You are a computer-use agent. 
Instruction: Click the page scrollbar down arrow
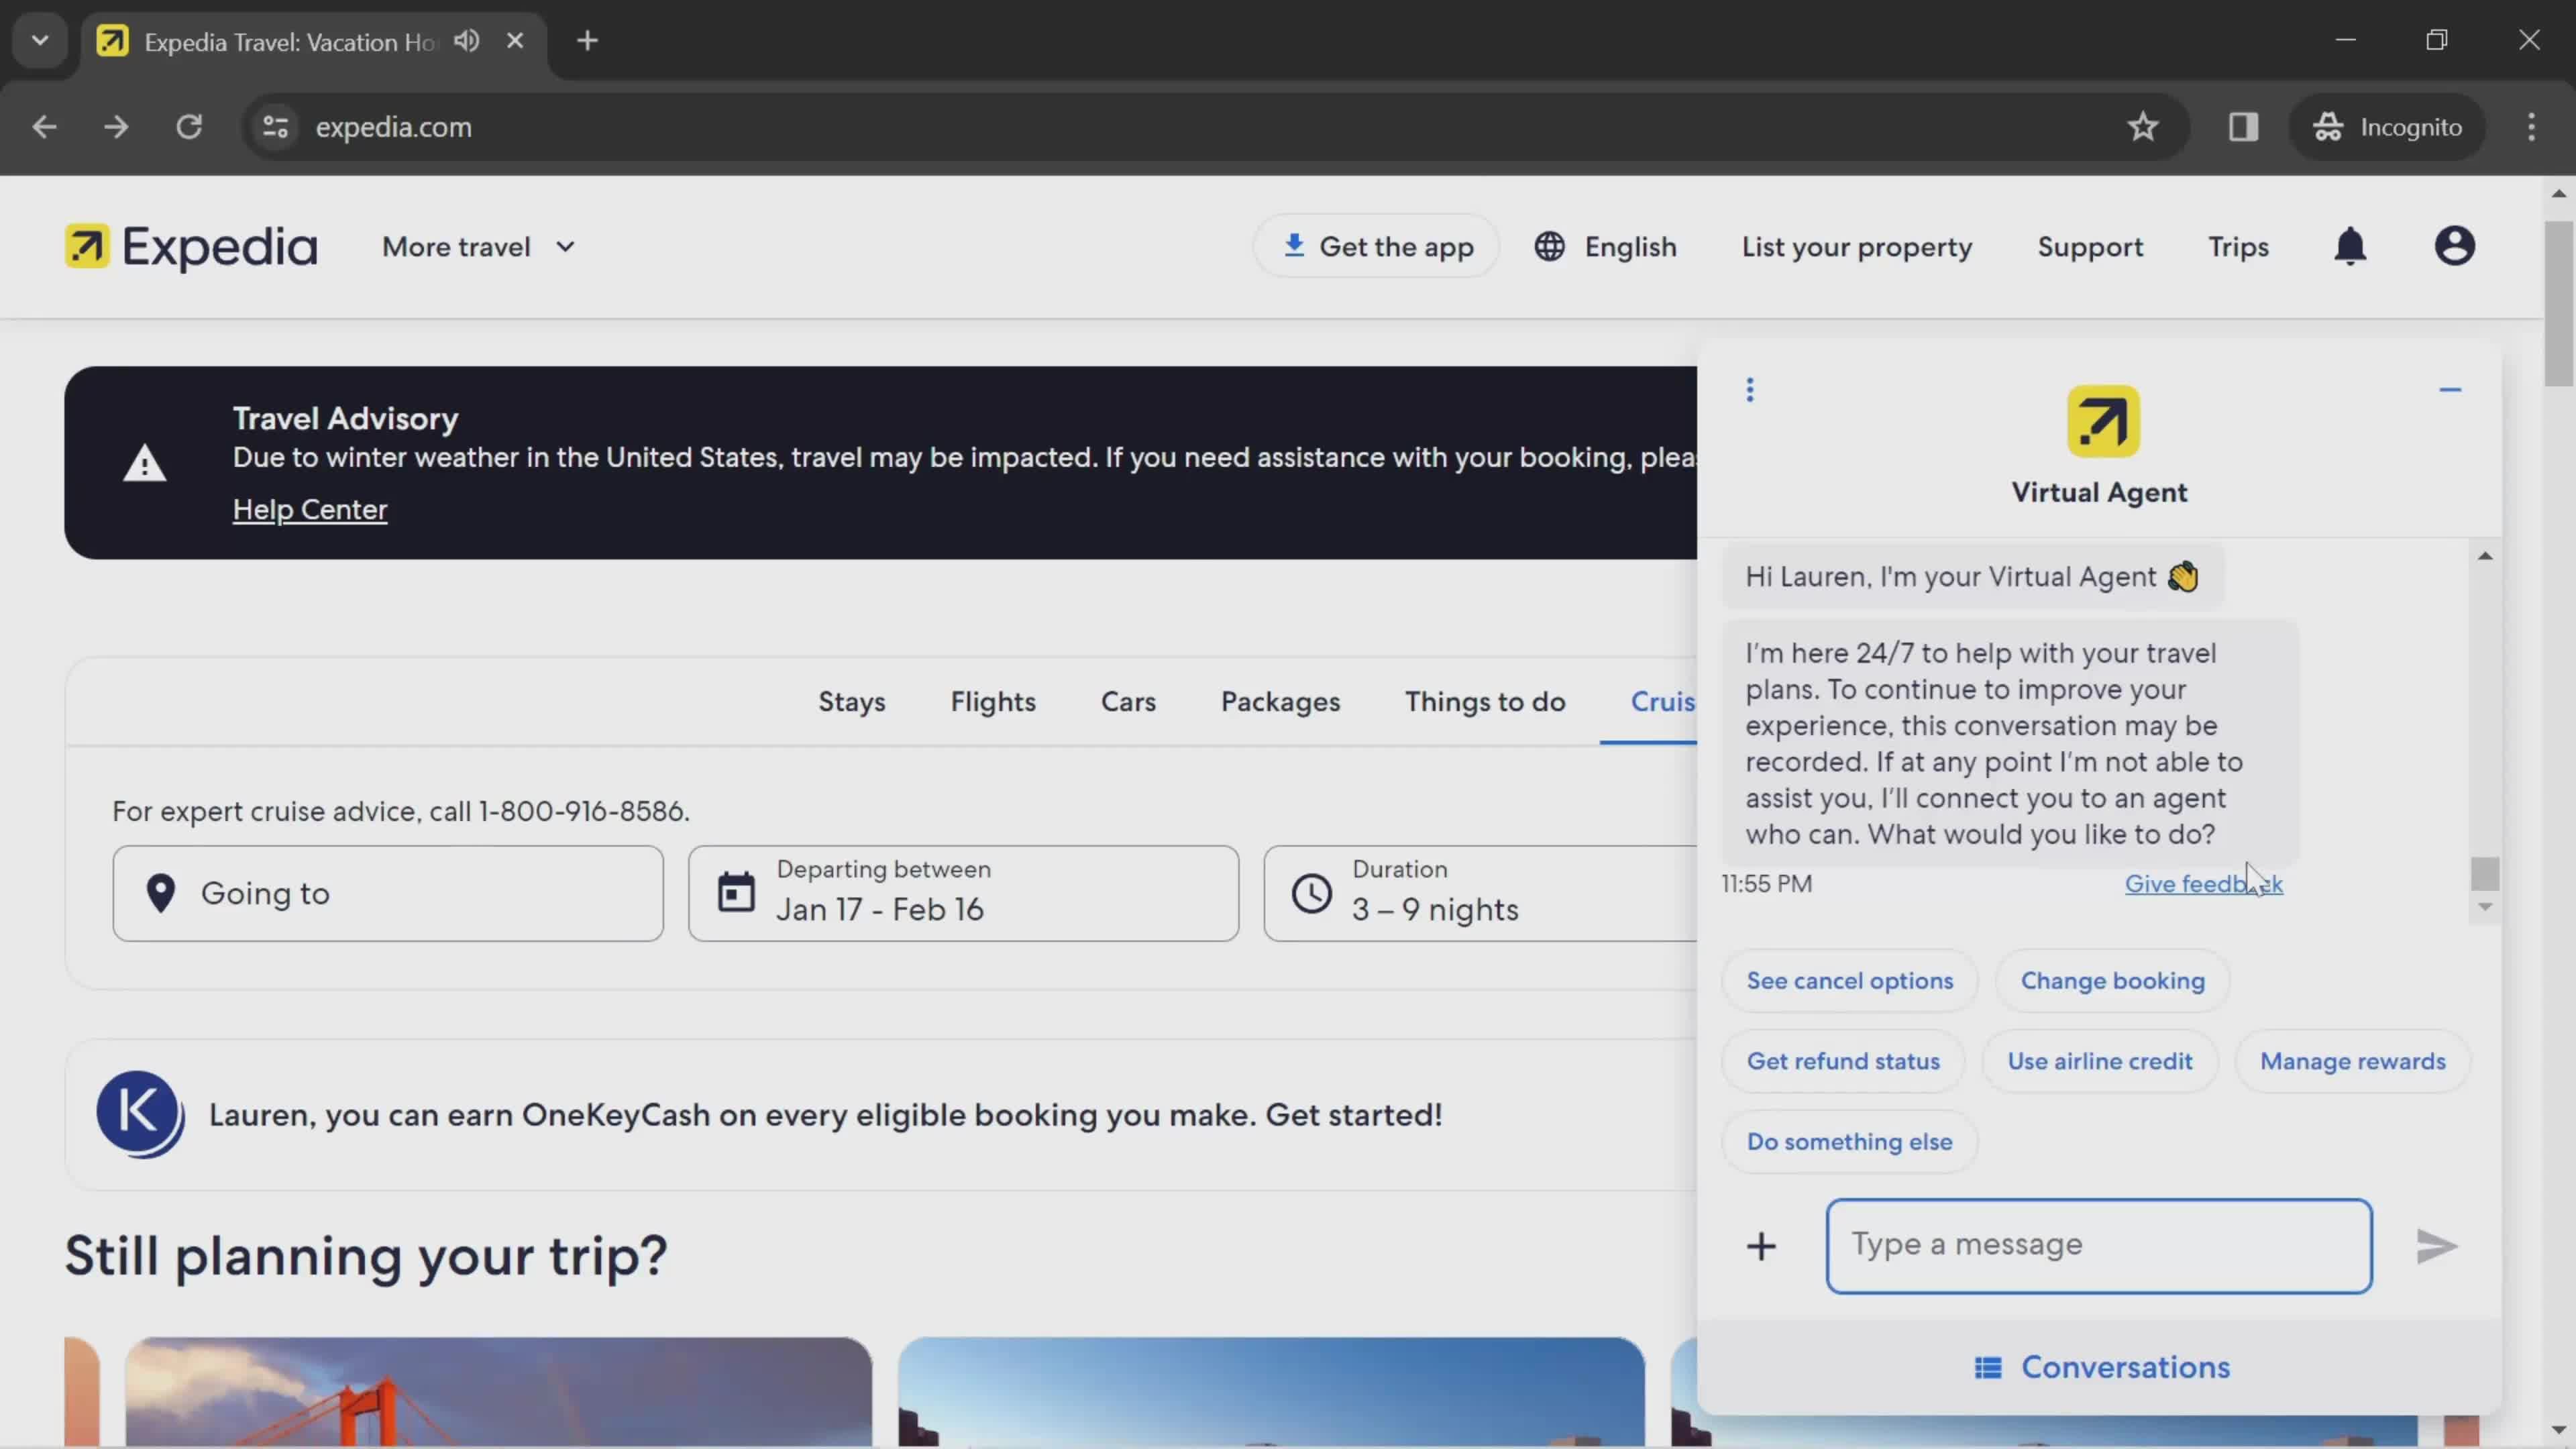pyautogui.click(x=2559, y=1430)
